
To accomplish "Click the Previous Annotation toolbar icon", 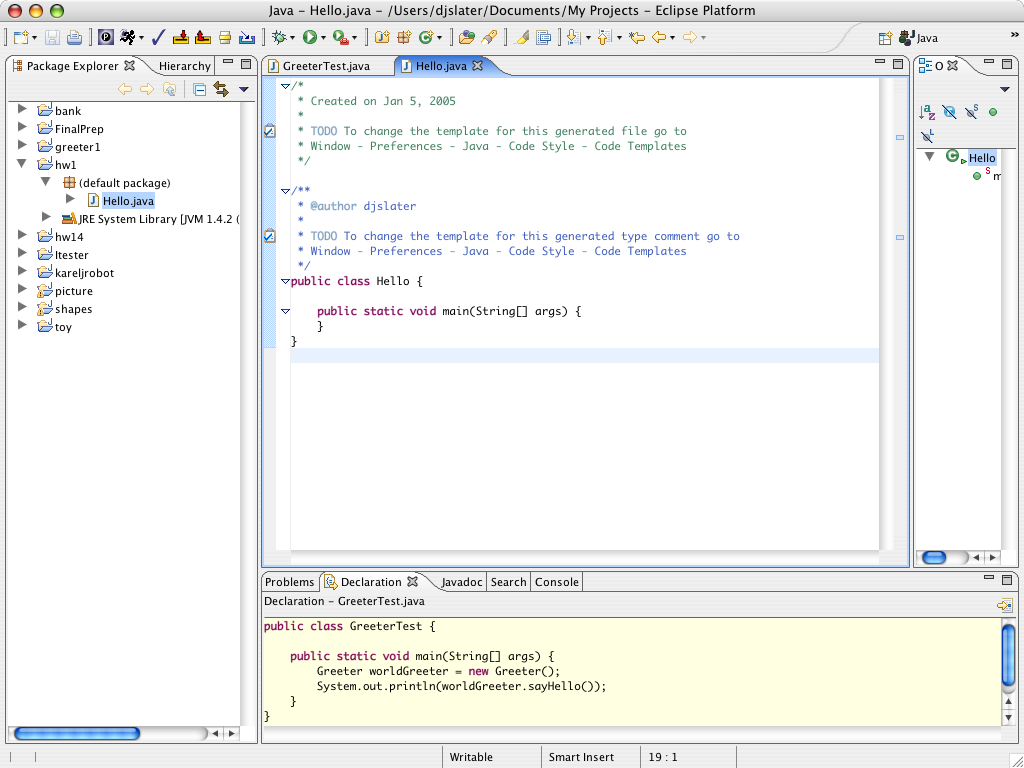I will [x=605, y=37].
